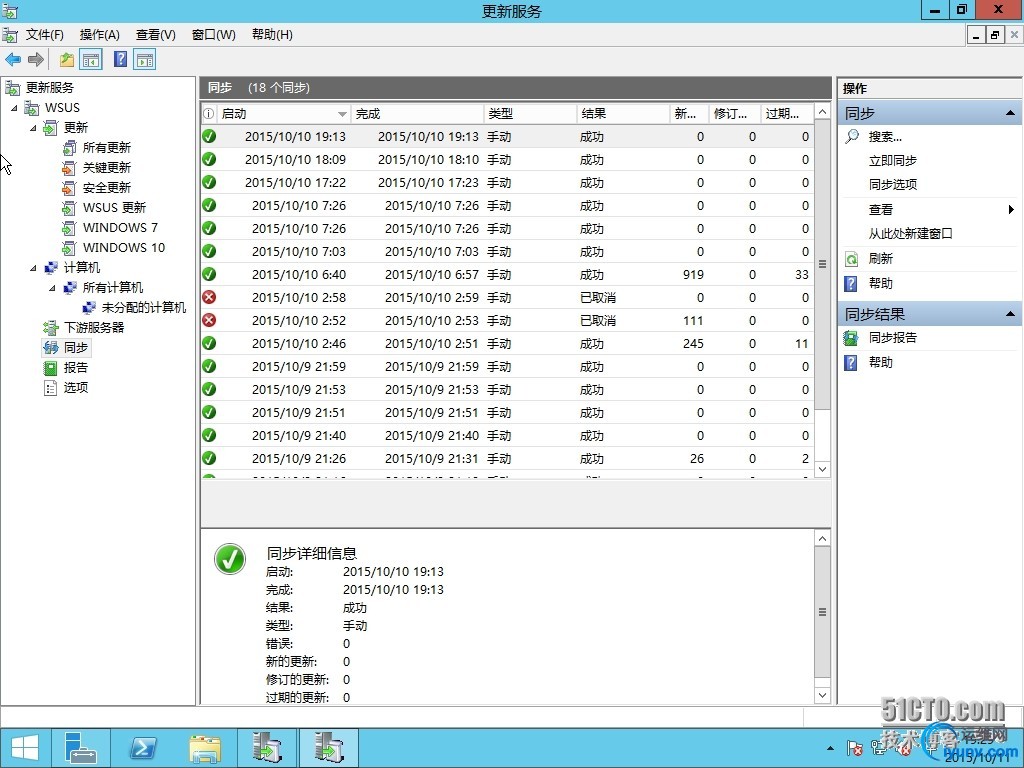Select the root node icon in the tree
Image resolution: width=1024 pixels, height=768 pixels.
coord(12,88)
